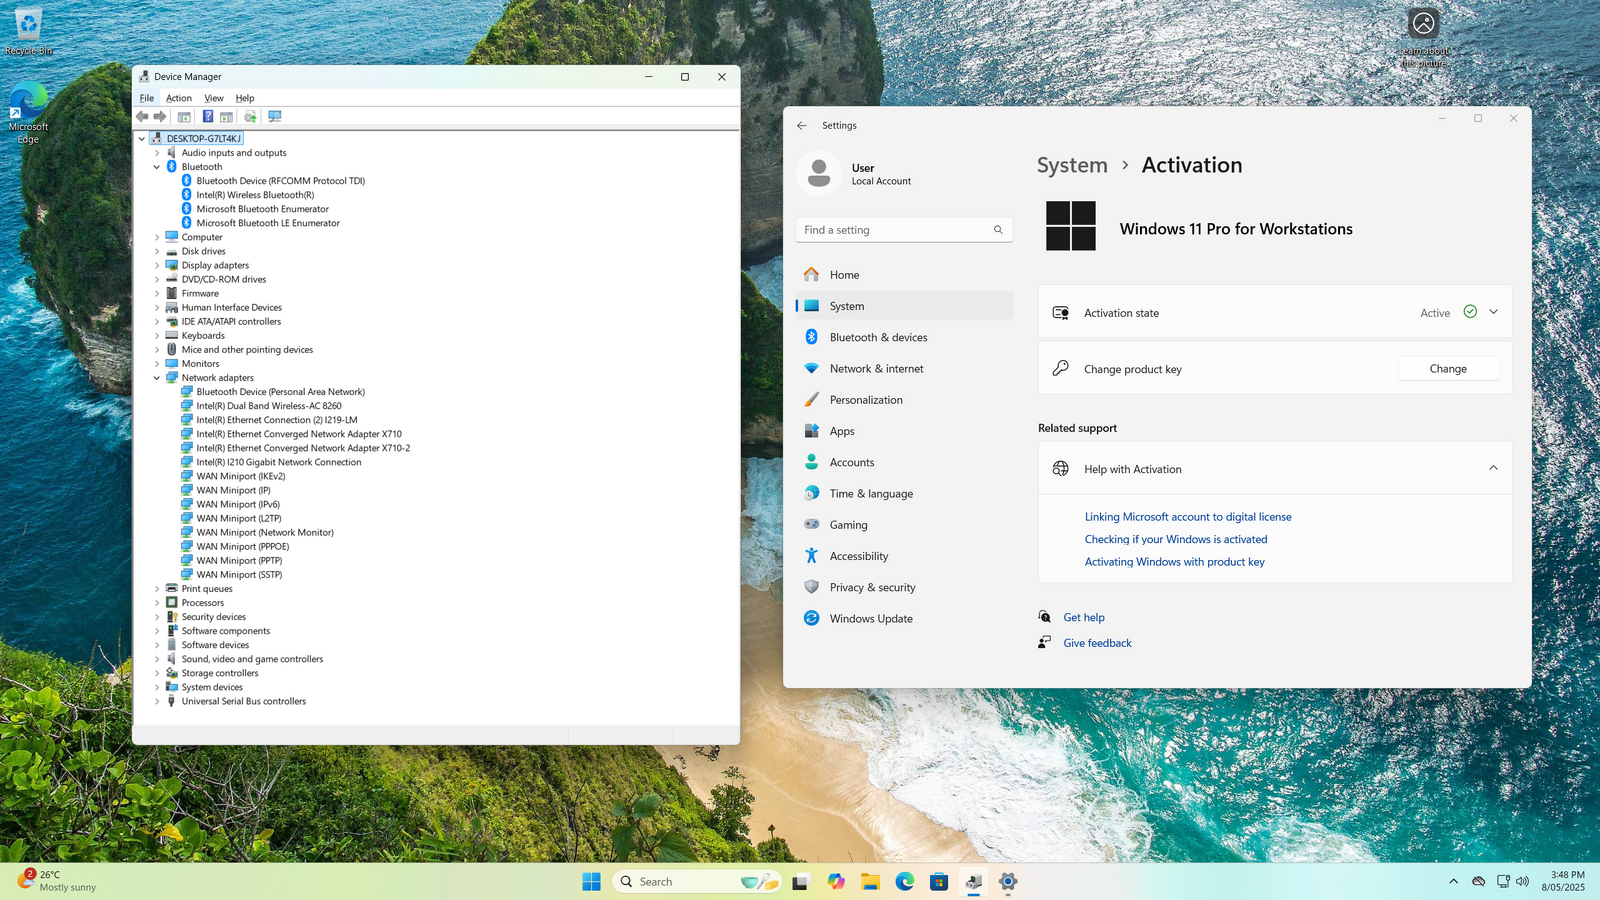
Task: Click the speaker volume tray icon
Action: pyautogui.click(x=1523, y=881)
